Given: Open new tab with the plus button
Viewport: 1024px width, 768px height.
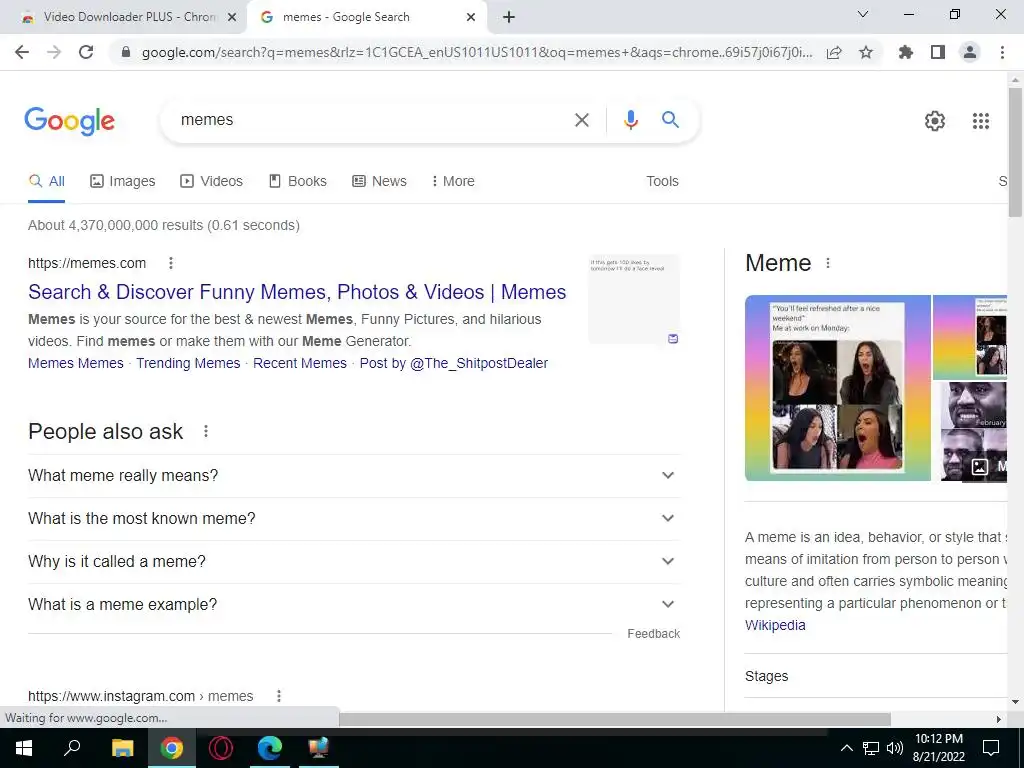Looking at the screenshot, I should coord(509,18).
